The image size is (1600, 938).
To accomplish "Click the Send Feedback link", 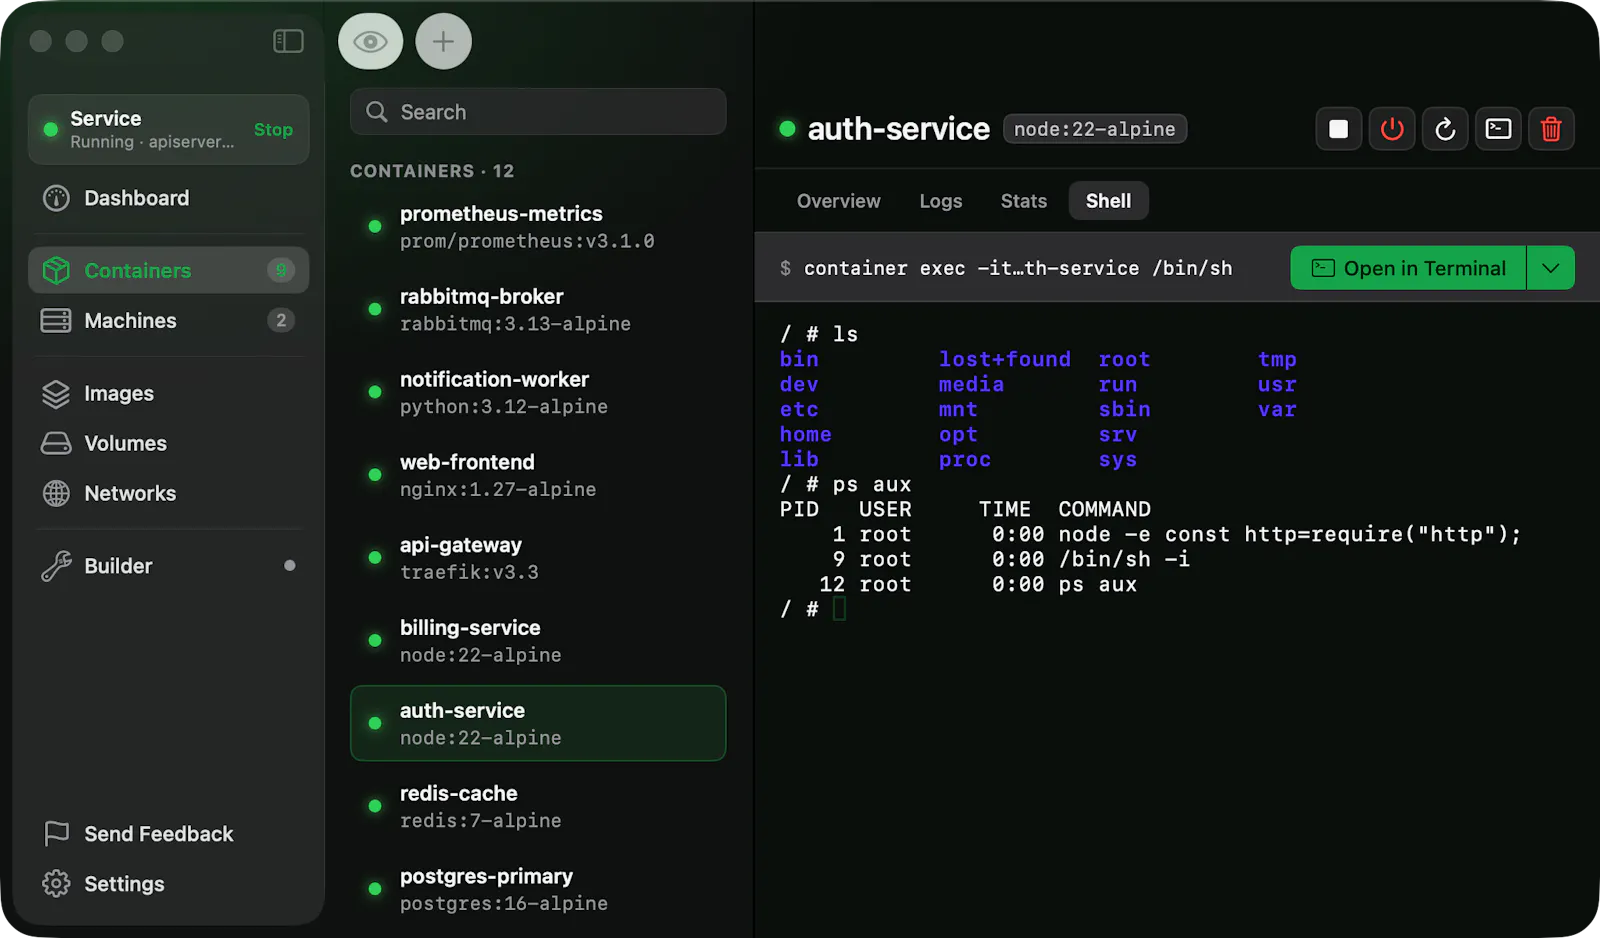I will point(158,834).
